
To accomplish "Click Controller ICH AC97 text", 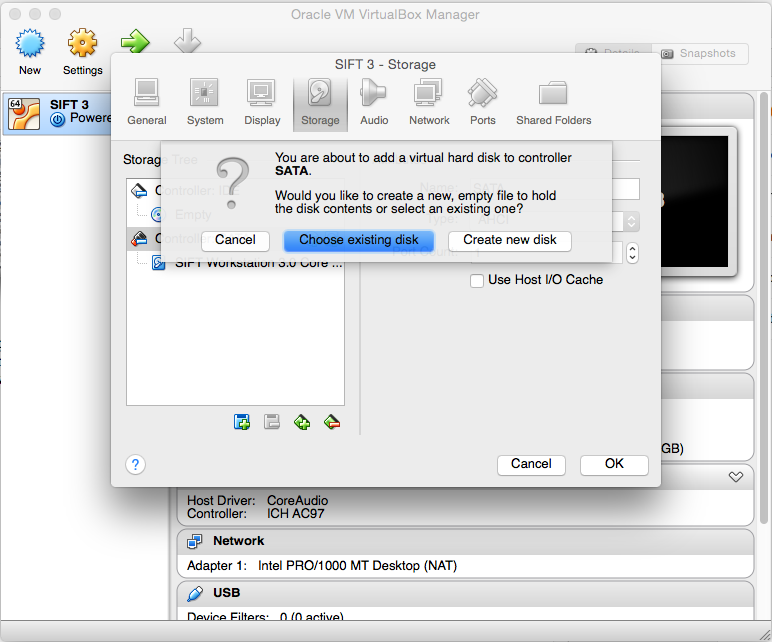I will coord(256,514).
